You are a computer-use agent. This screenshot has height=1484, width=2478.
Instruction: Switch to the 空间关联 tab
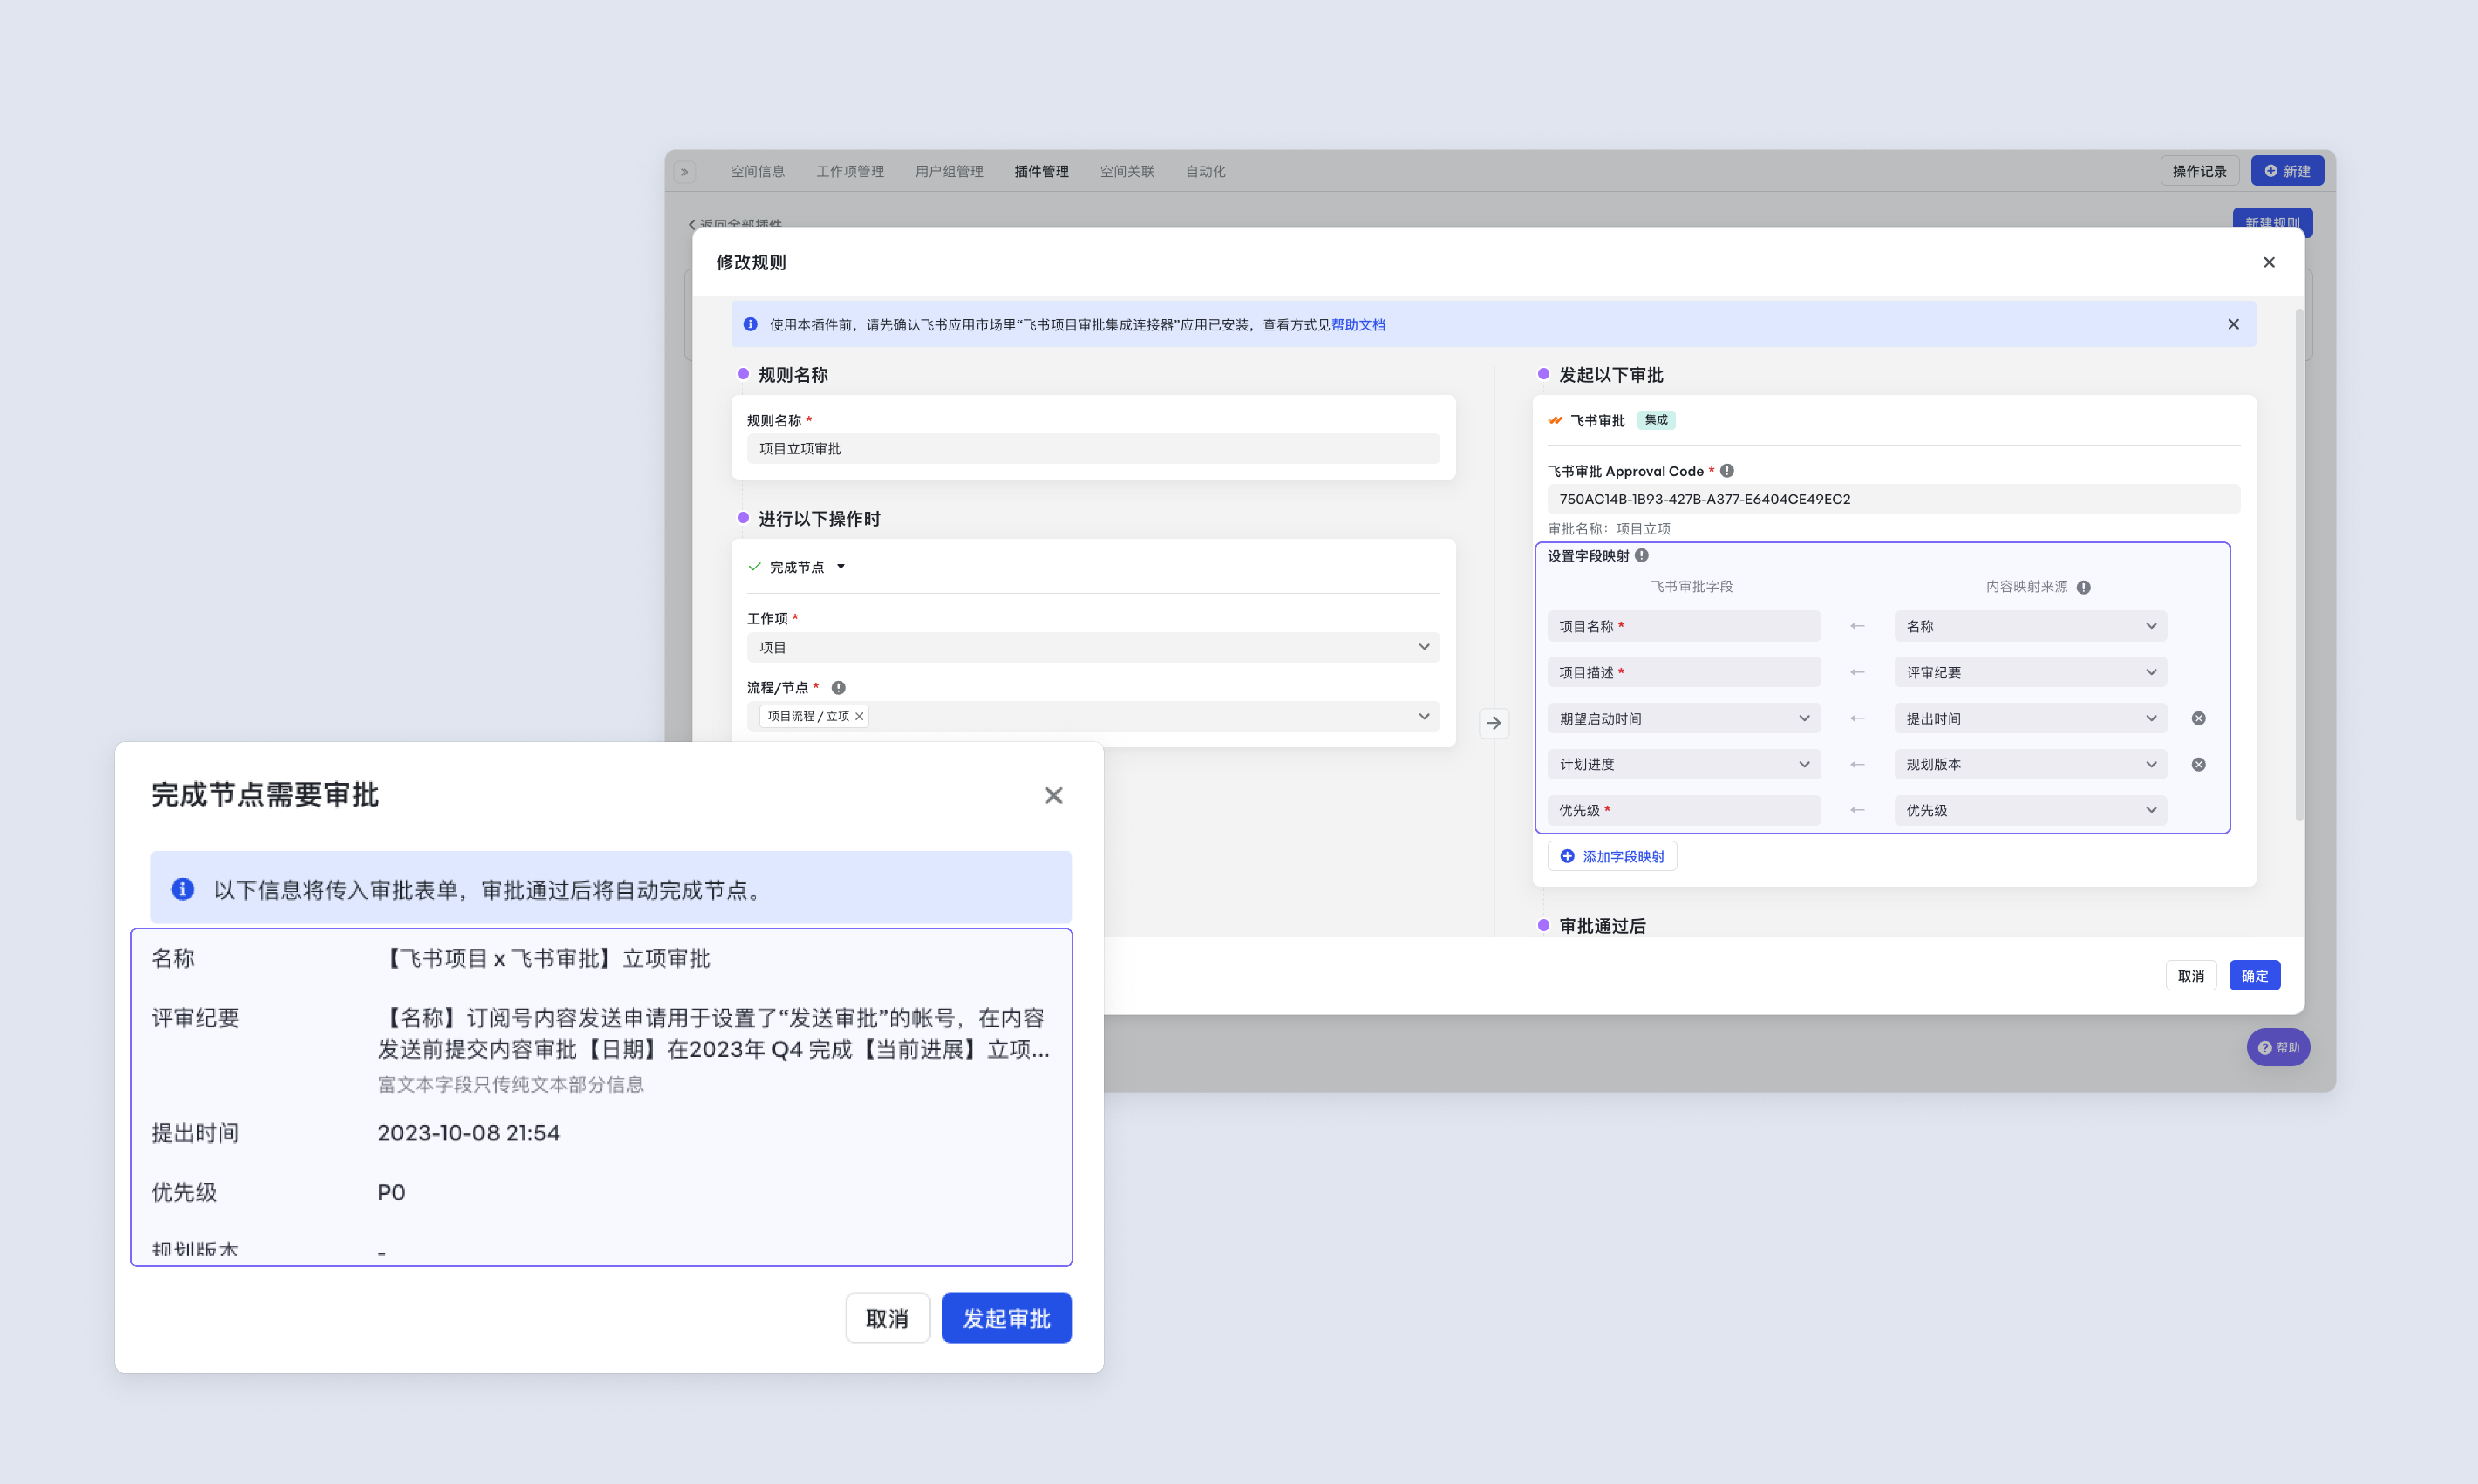click(x=1127, y=172)
